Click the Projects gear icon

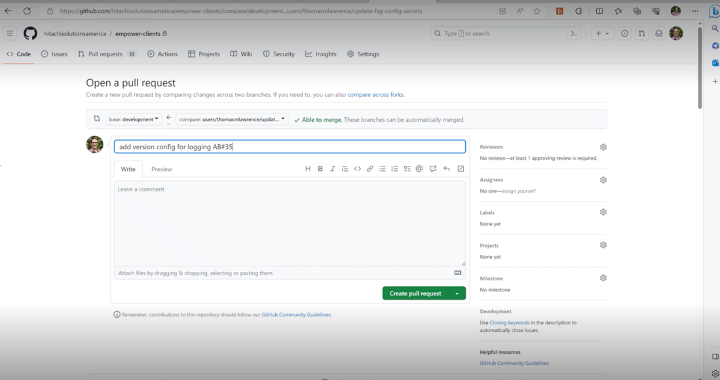tap(603, 245)
